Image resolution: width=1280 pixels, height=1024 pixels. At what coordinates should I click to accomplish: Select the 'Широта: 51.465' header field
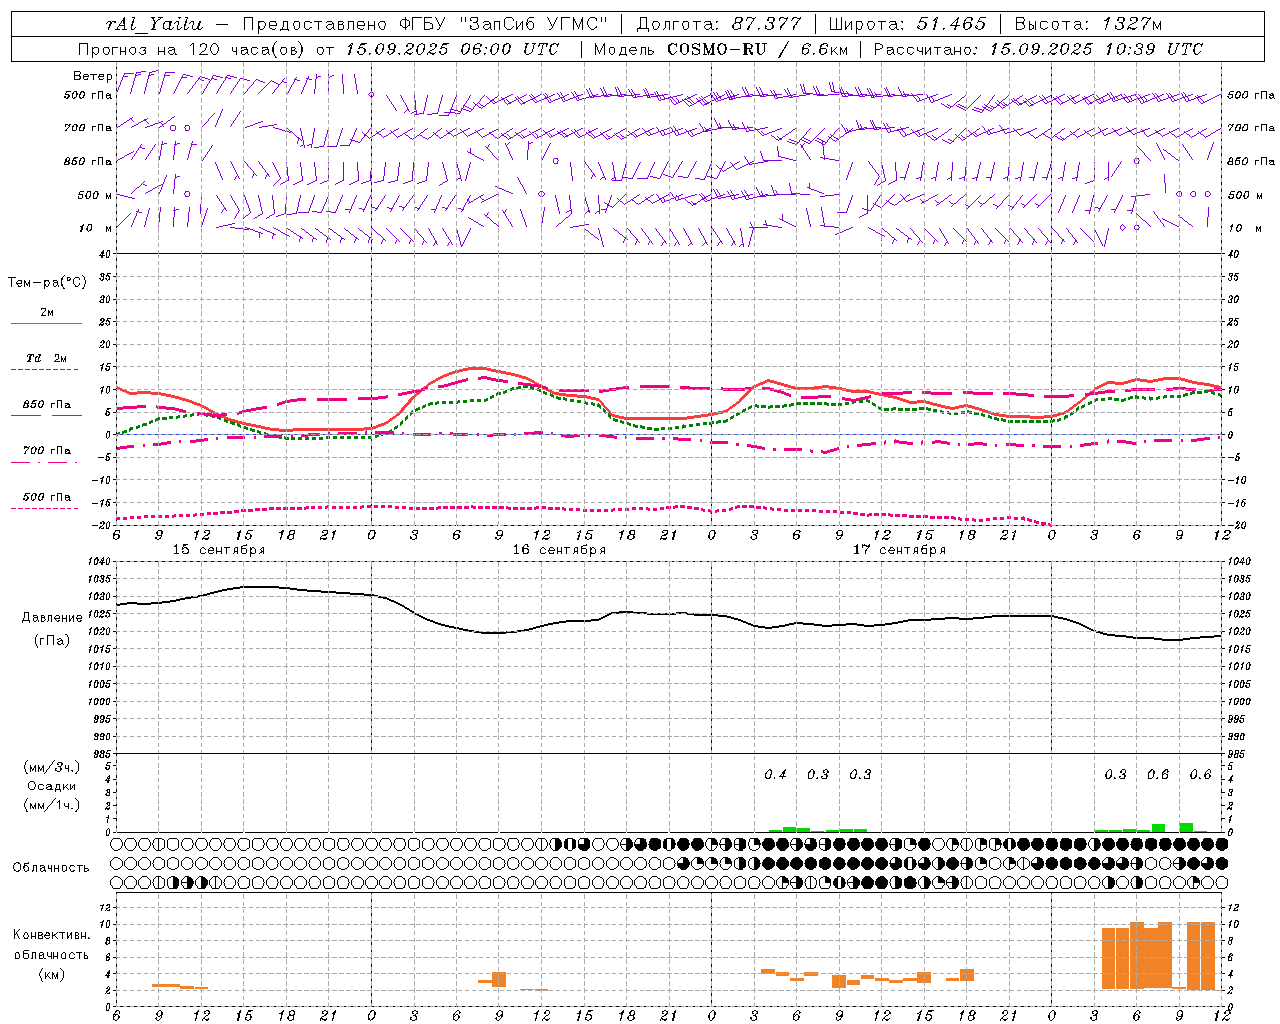coord(905,24)
